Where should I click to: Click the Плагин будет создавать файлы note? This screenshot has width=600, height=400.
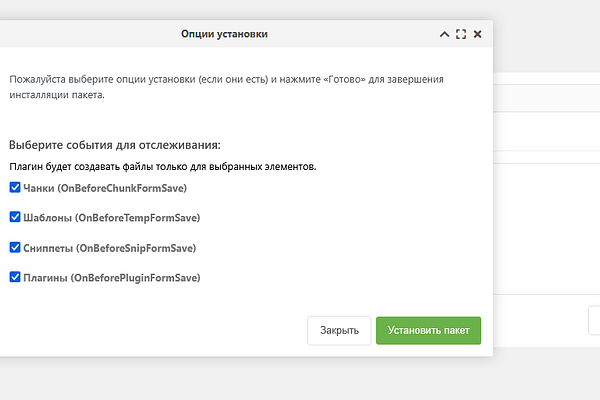(163, 167)
